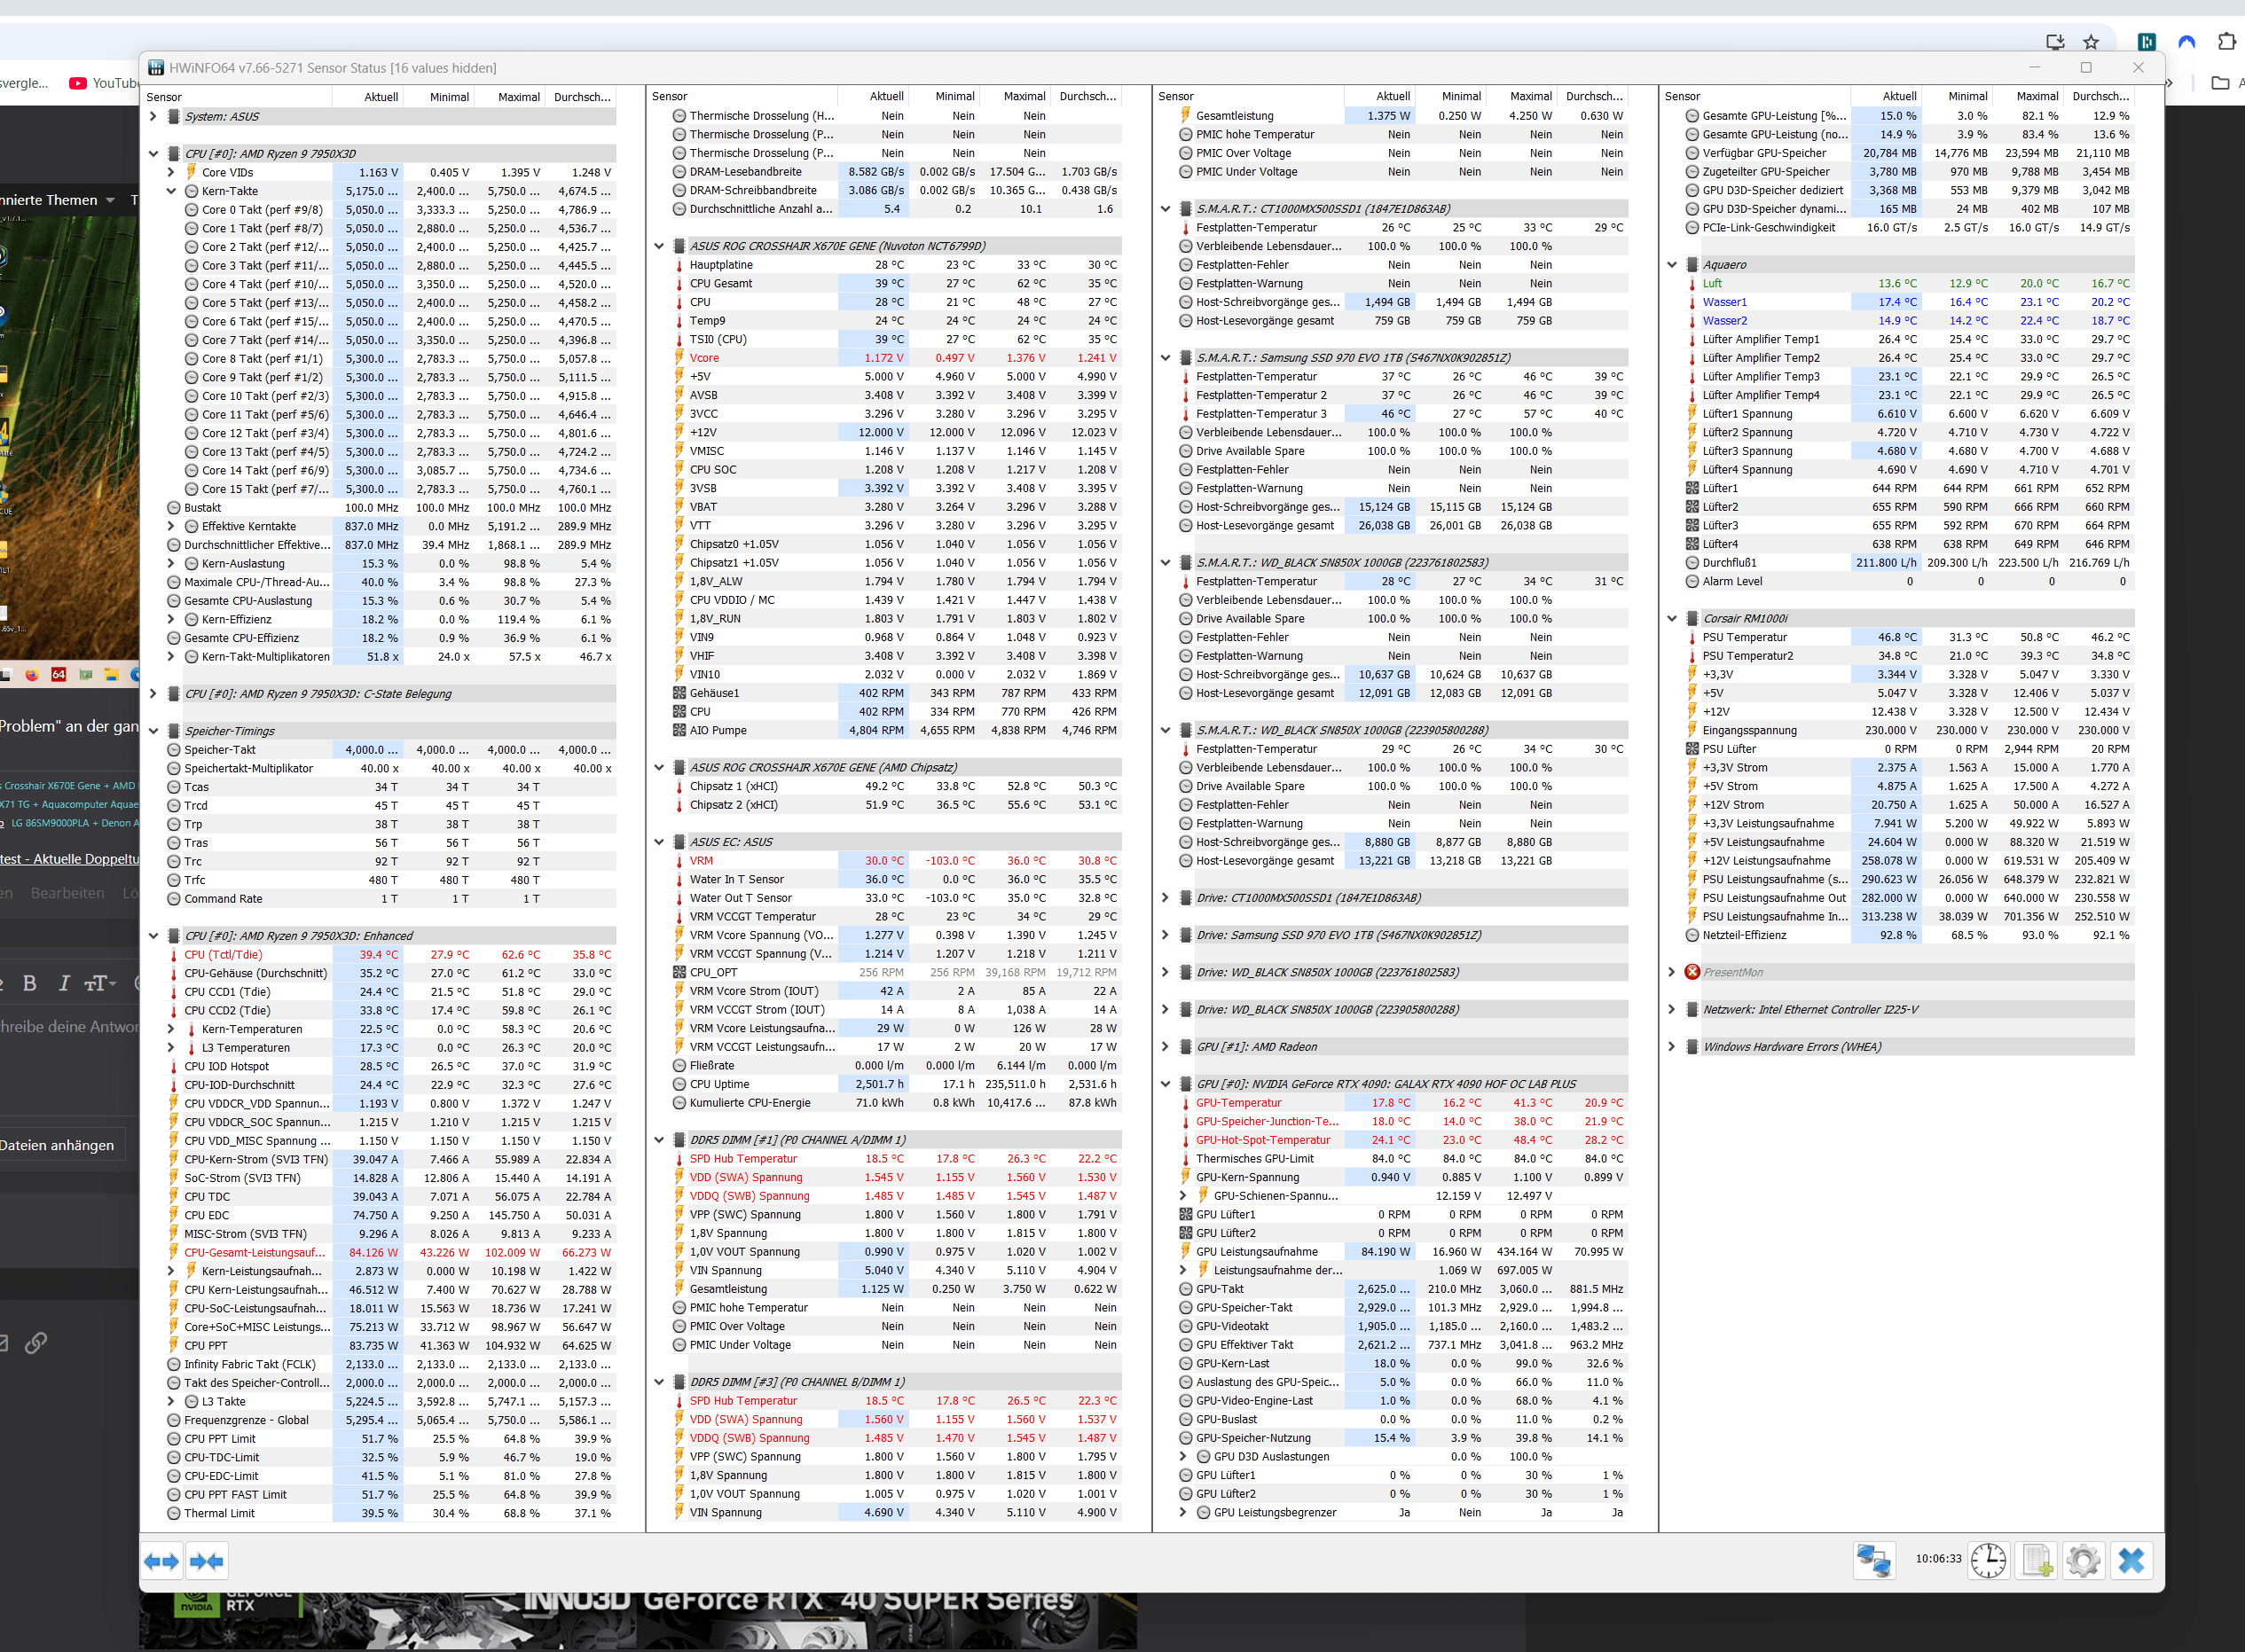Click the blue arc extension icon
This screenshot has width=2245, height=1652.
[x=2187, y=42]
